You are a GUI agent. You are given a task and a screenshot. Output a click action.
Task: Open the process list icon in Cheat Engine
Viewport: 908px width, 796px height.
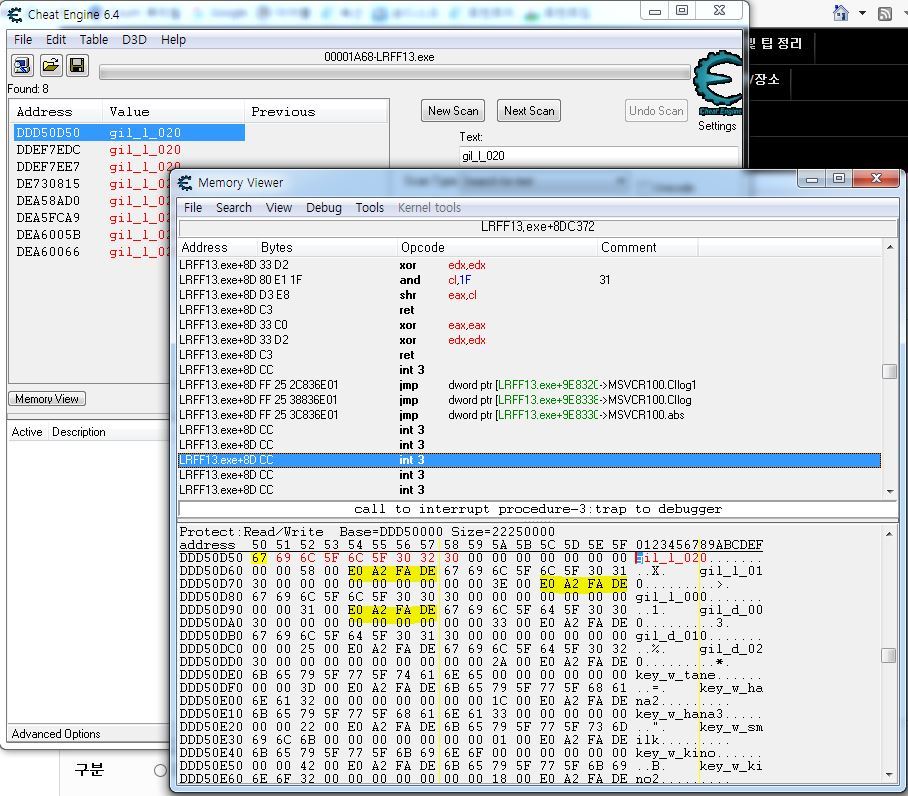click(22, 65)
